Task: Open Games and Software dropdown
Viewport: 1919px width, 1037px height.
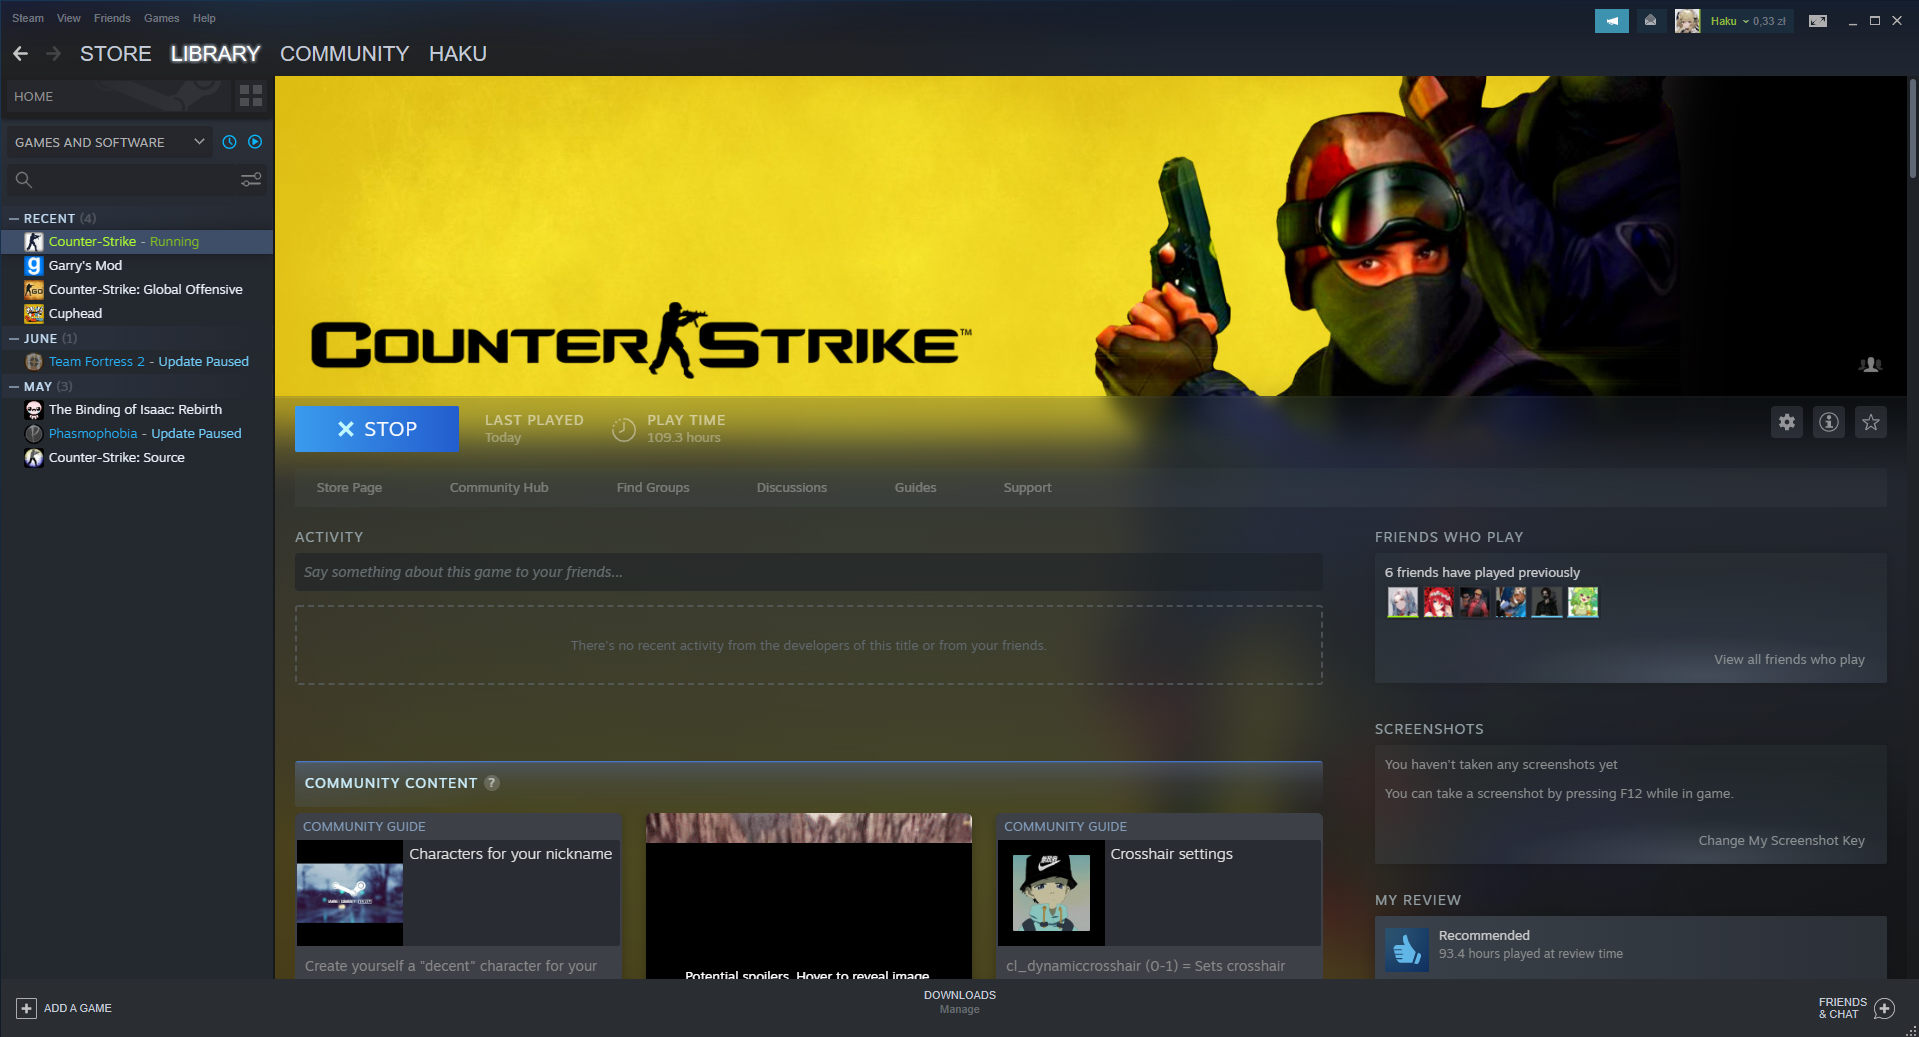Action: click(x=109, y=142)
